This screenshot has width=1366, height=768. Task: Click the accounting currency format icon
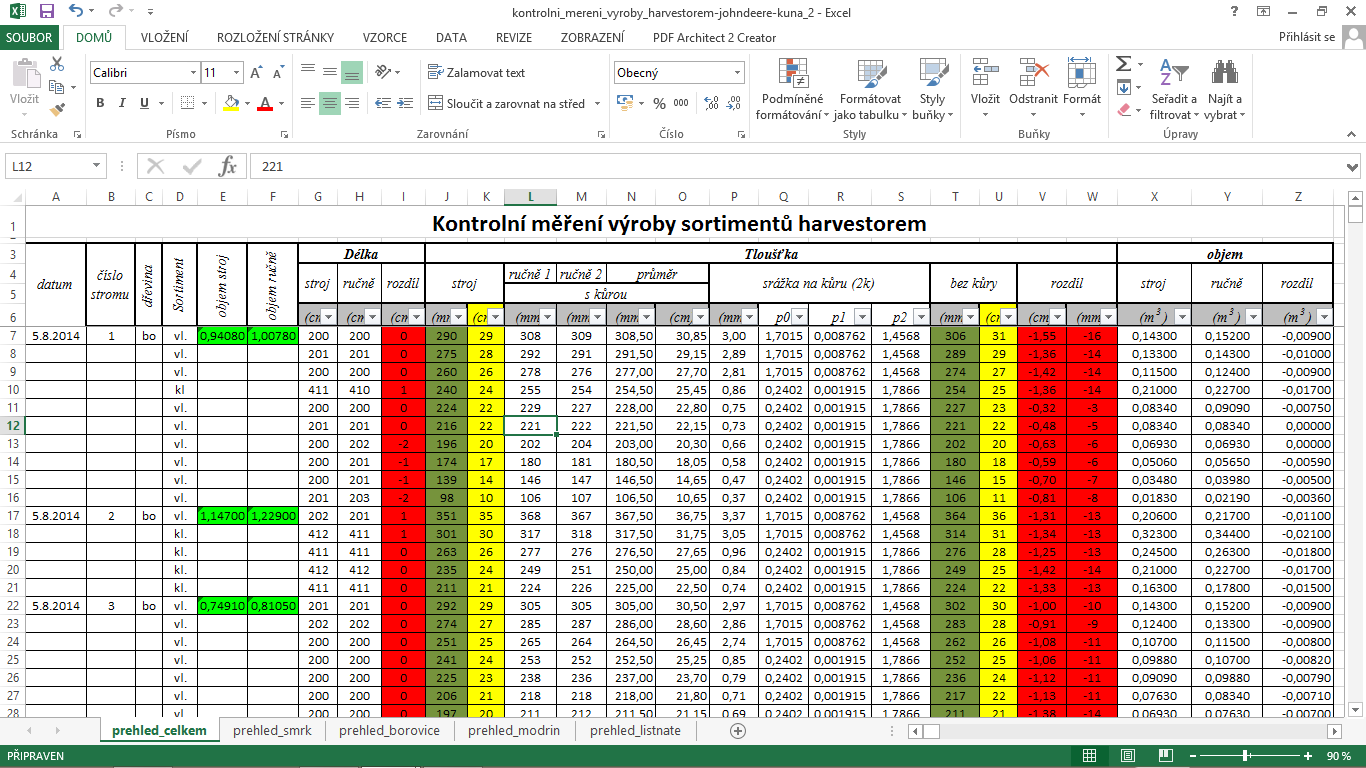tap(625, 103)
